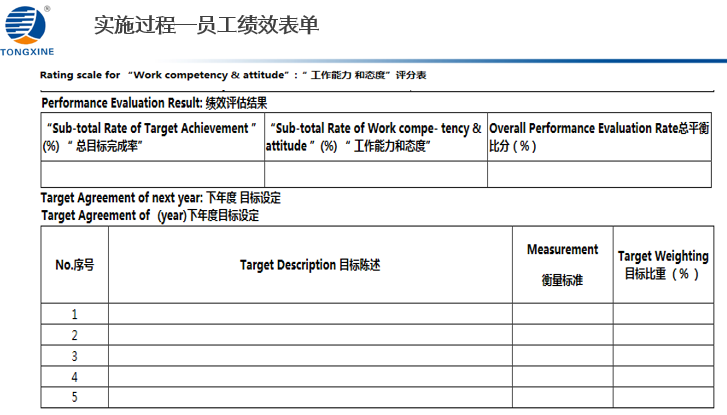Image resolution: width=727 pixels, height=415 pixels.
Task: Click the Target Description cell in row 5
Action: (310, 398)
